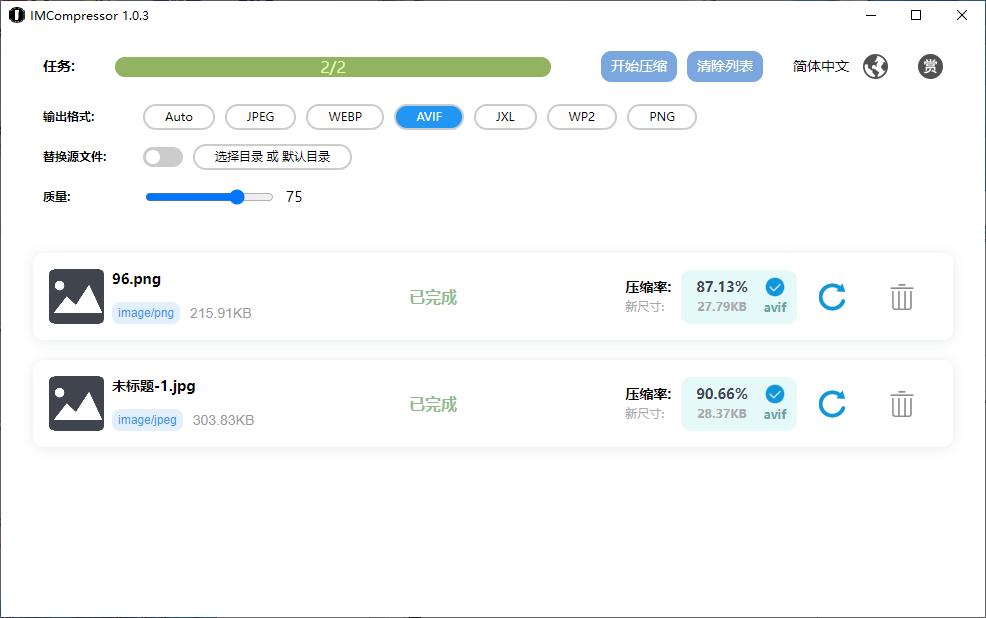Remove 未标题-1.jpg via the trash icon
986x618 pixels.
coord(901,404)
